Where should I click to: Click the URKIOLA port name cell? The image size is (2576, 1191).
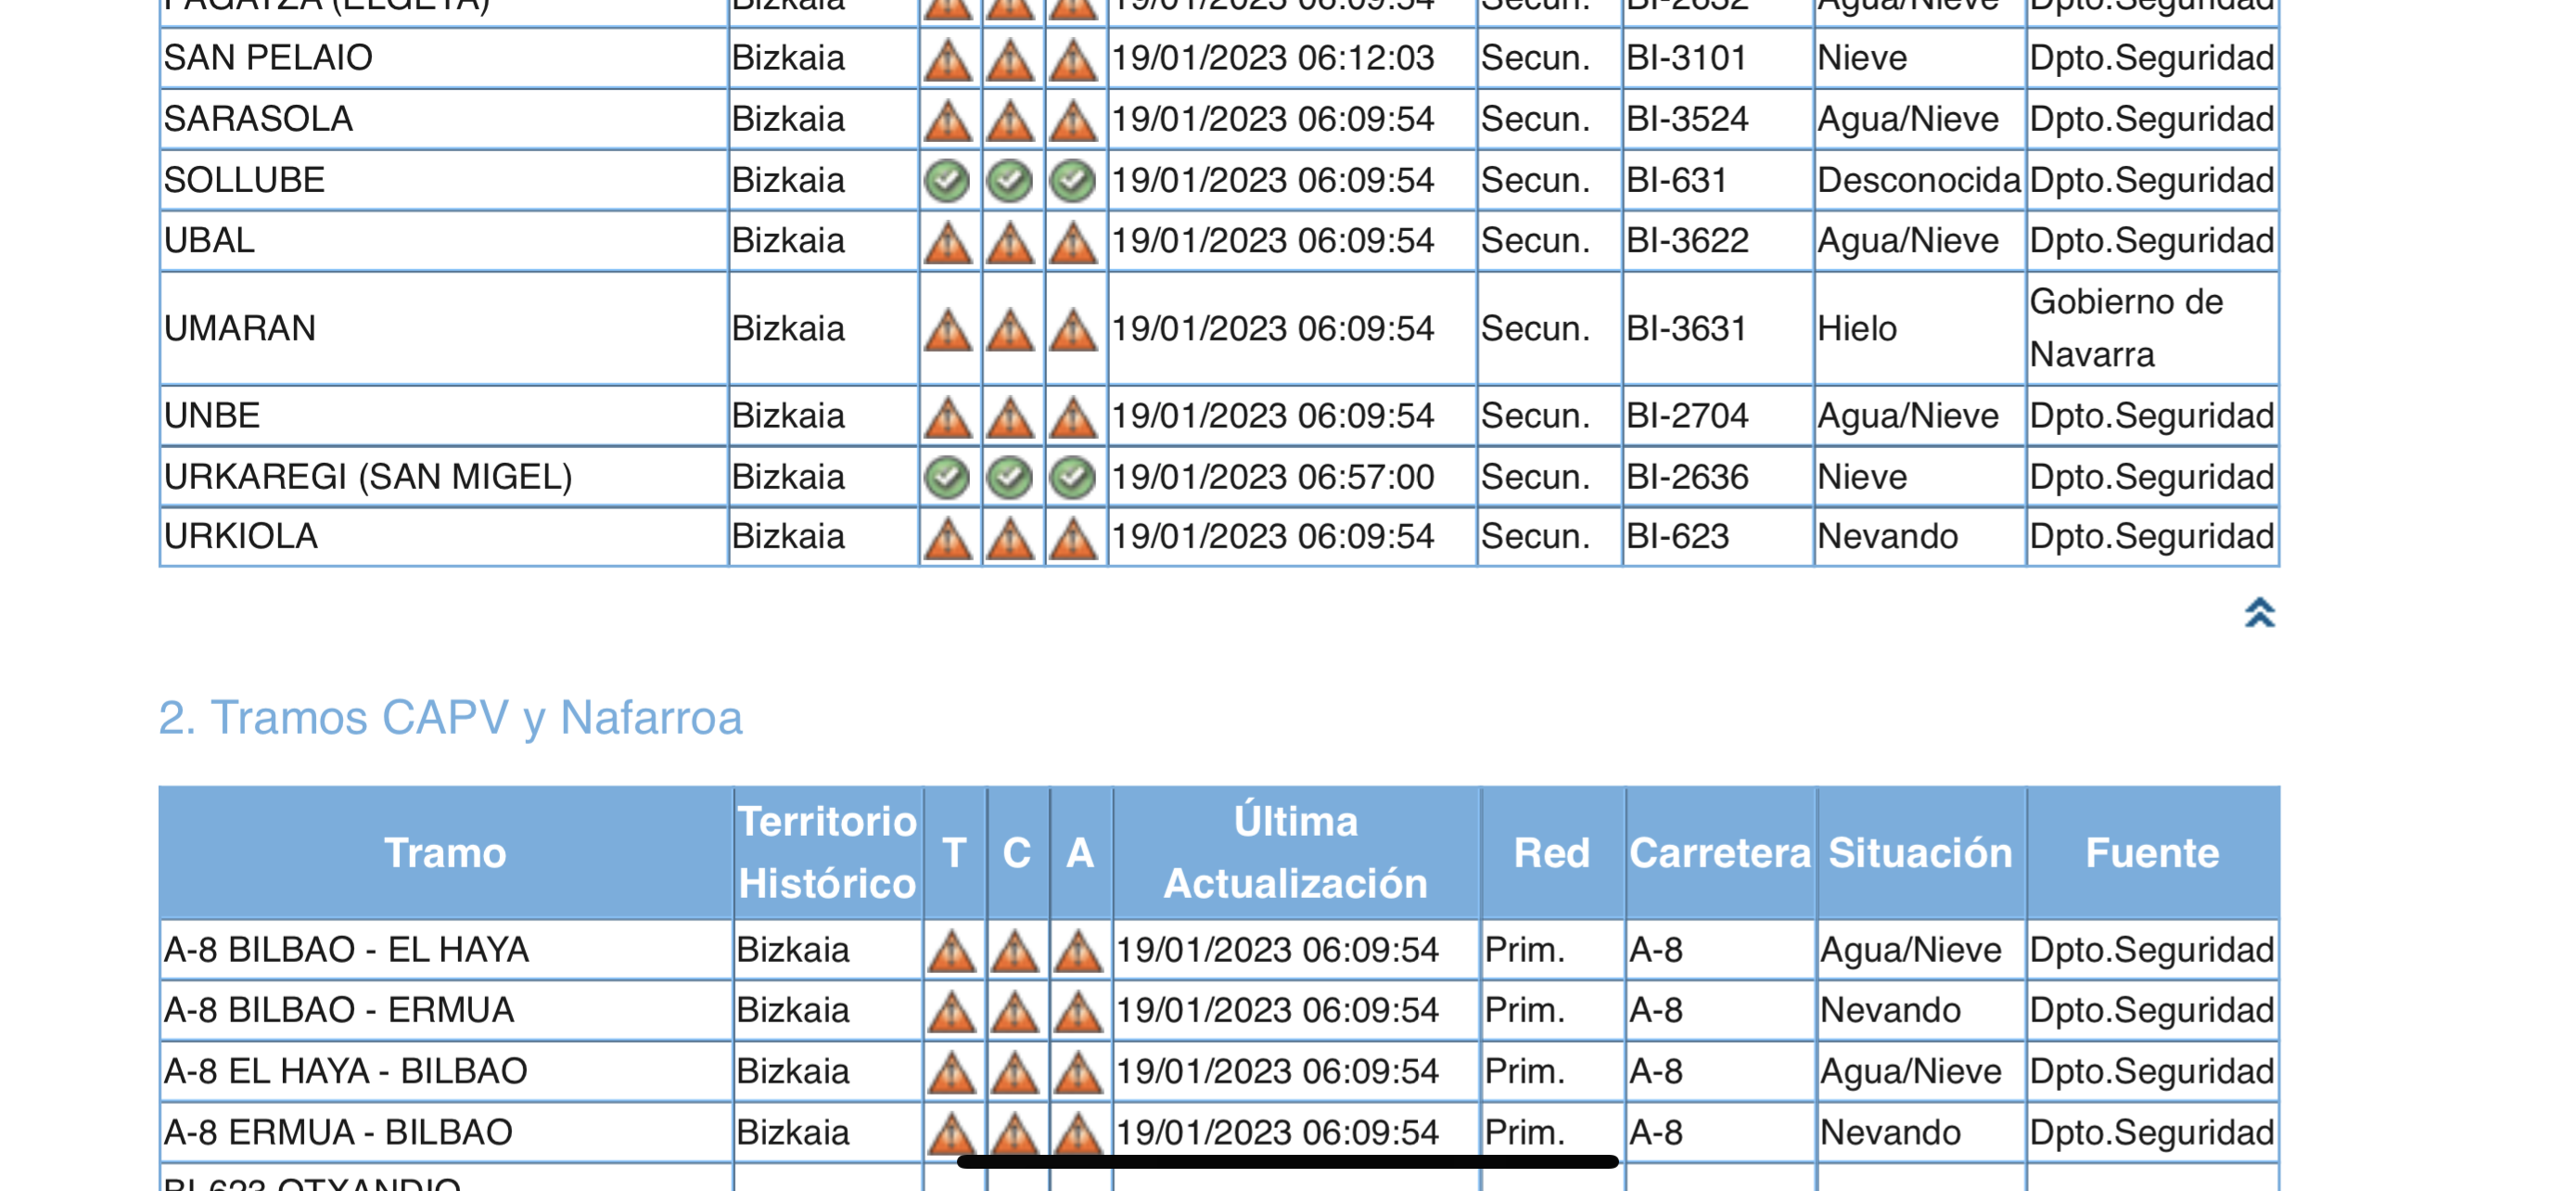point(241,537)
